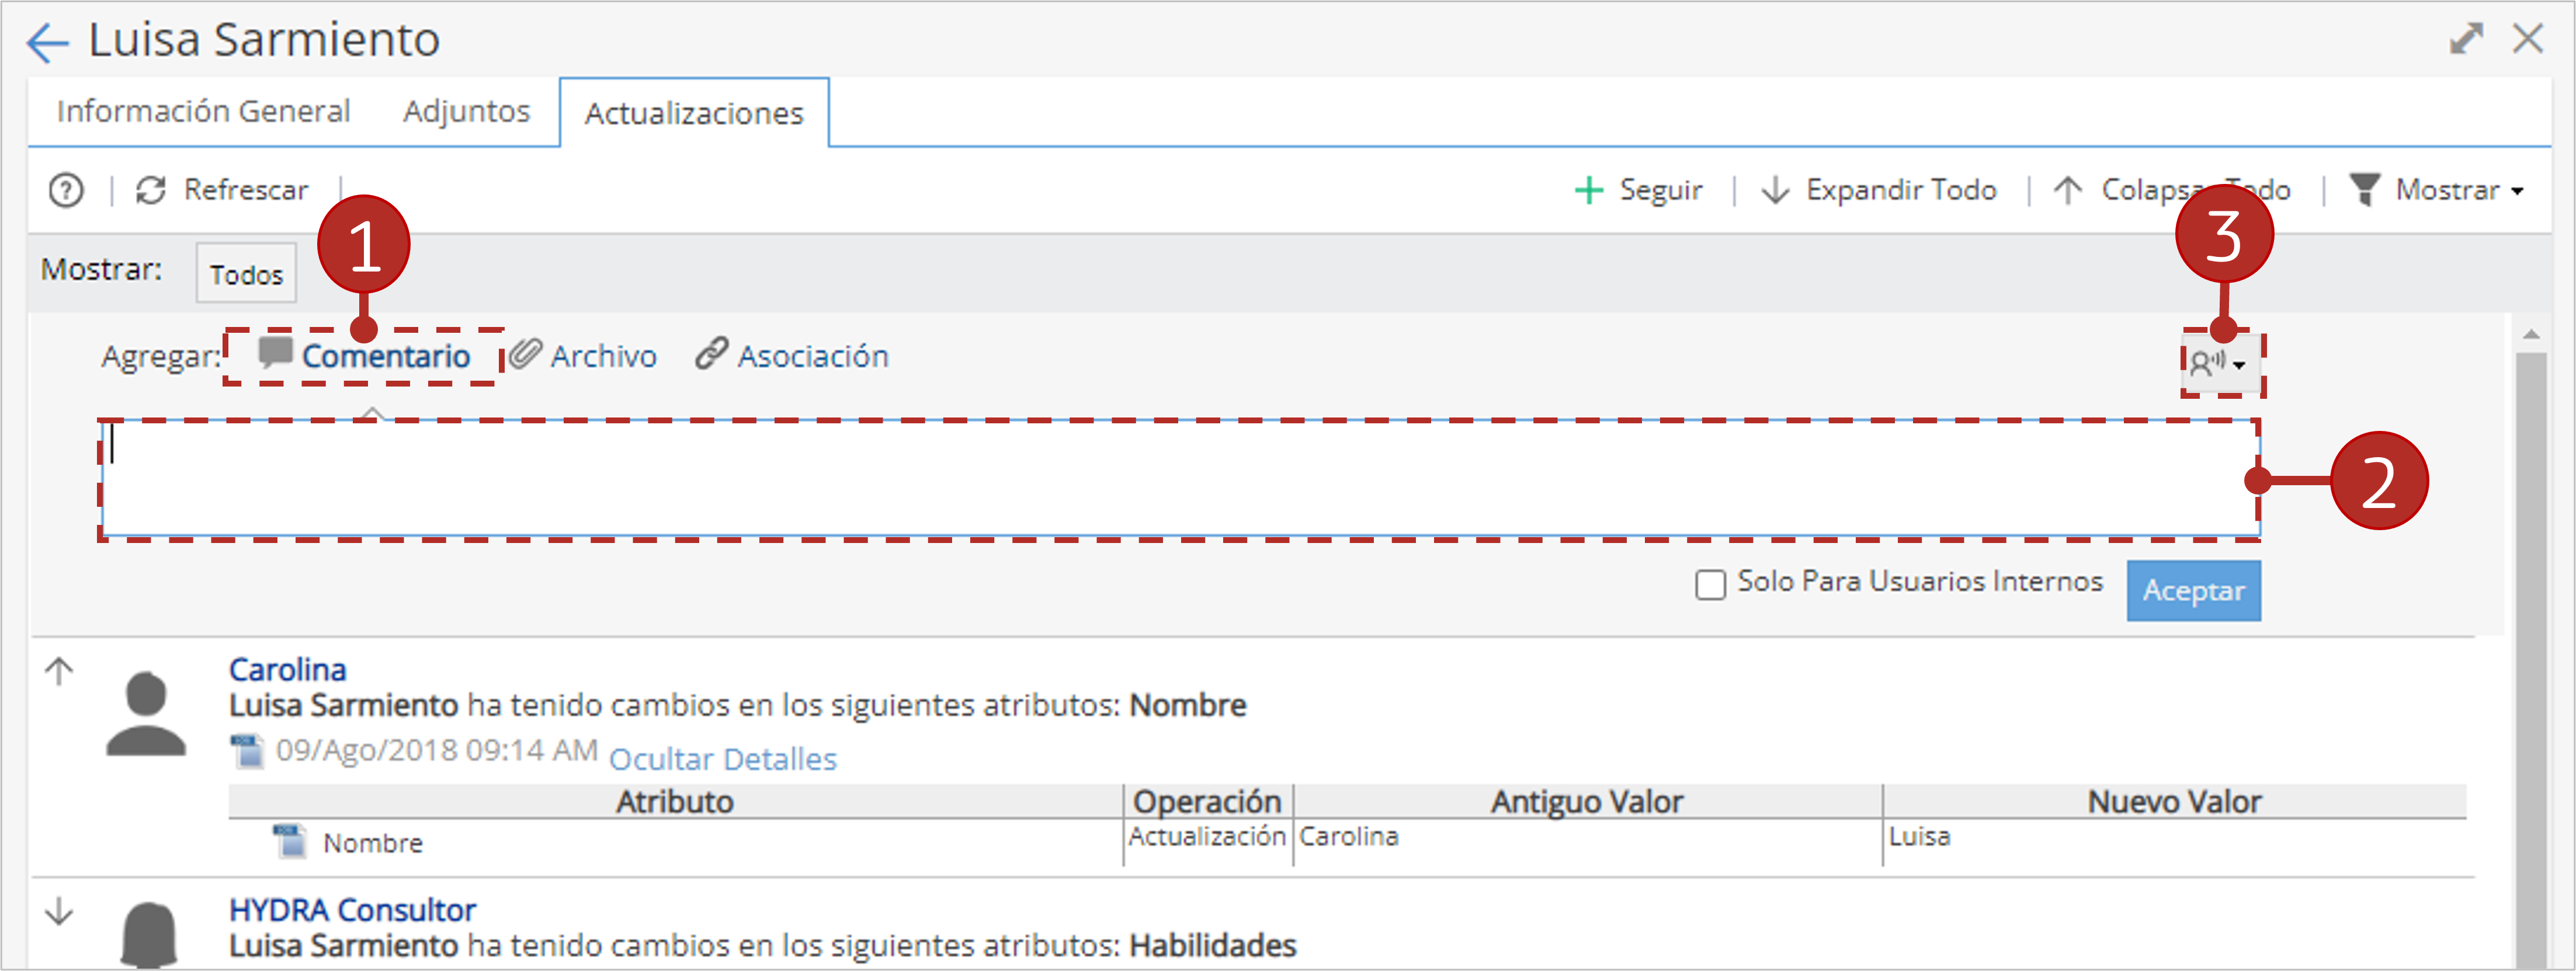Open the HYDRA Consultor user link
The image size is (2576, 971).
[352, 910]
